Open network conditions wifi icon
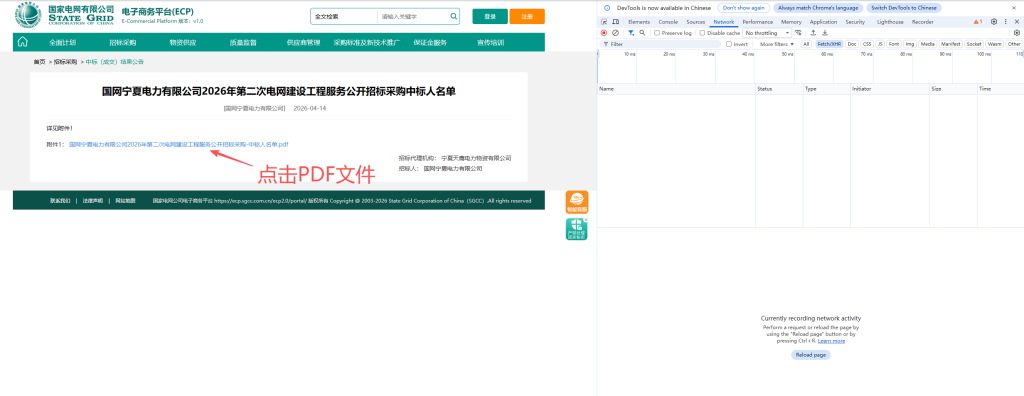The height and width of the screenshot is (396, 1024). click(798, 33)
